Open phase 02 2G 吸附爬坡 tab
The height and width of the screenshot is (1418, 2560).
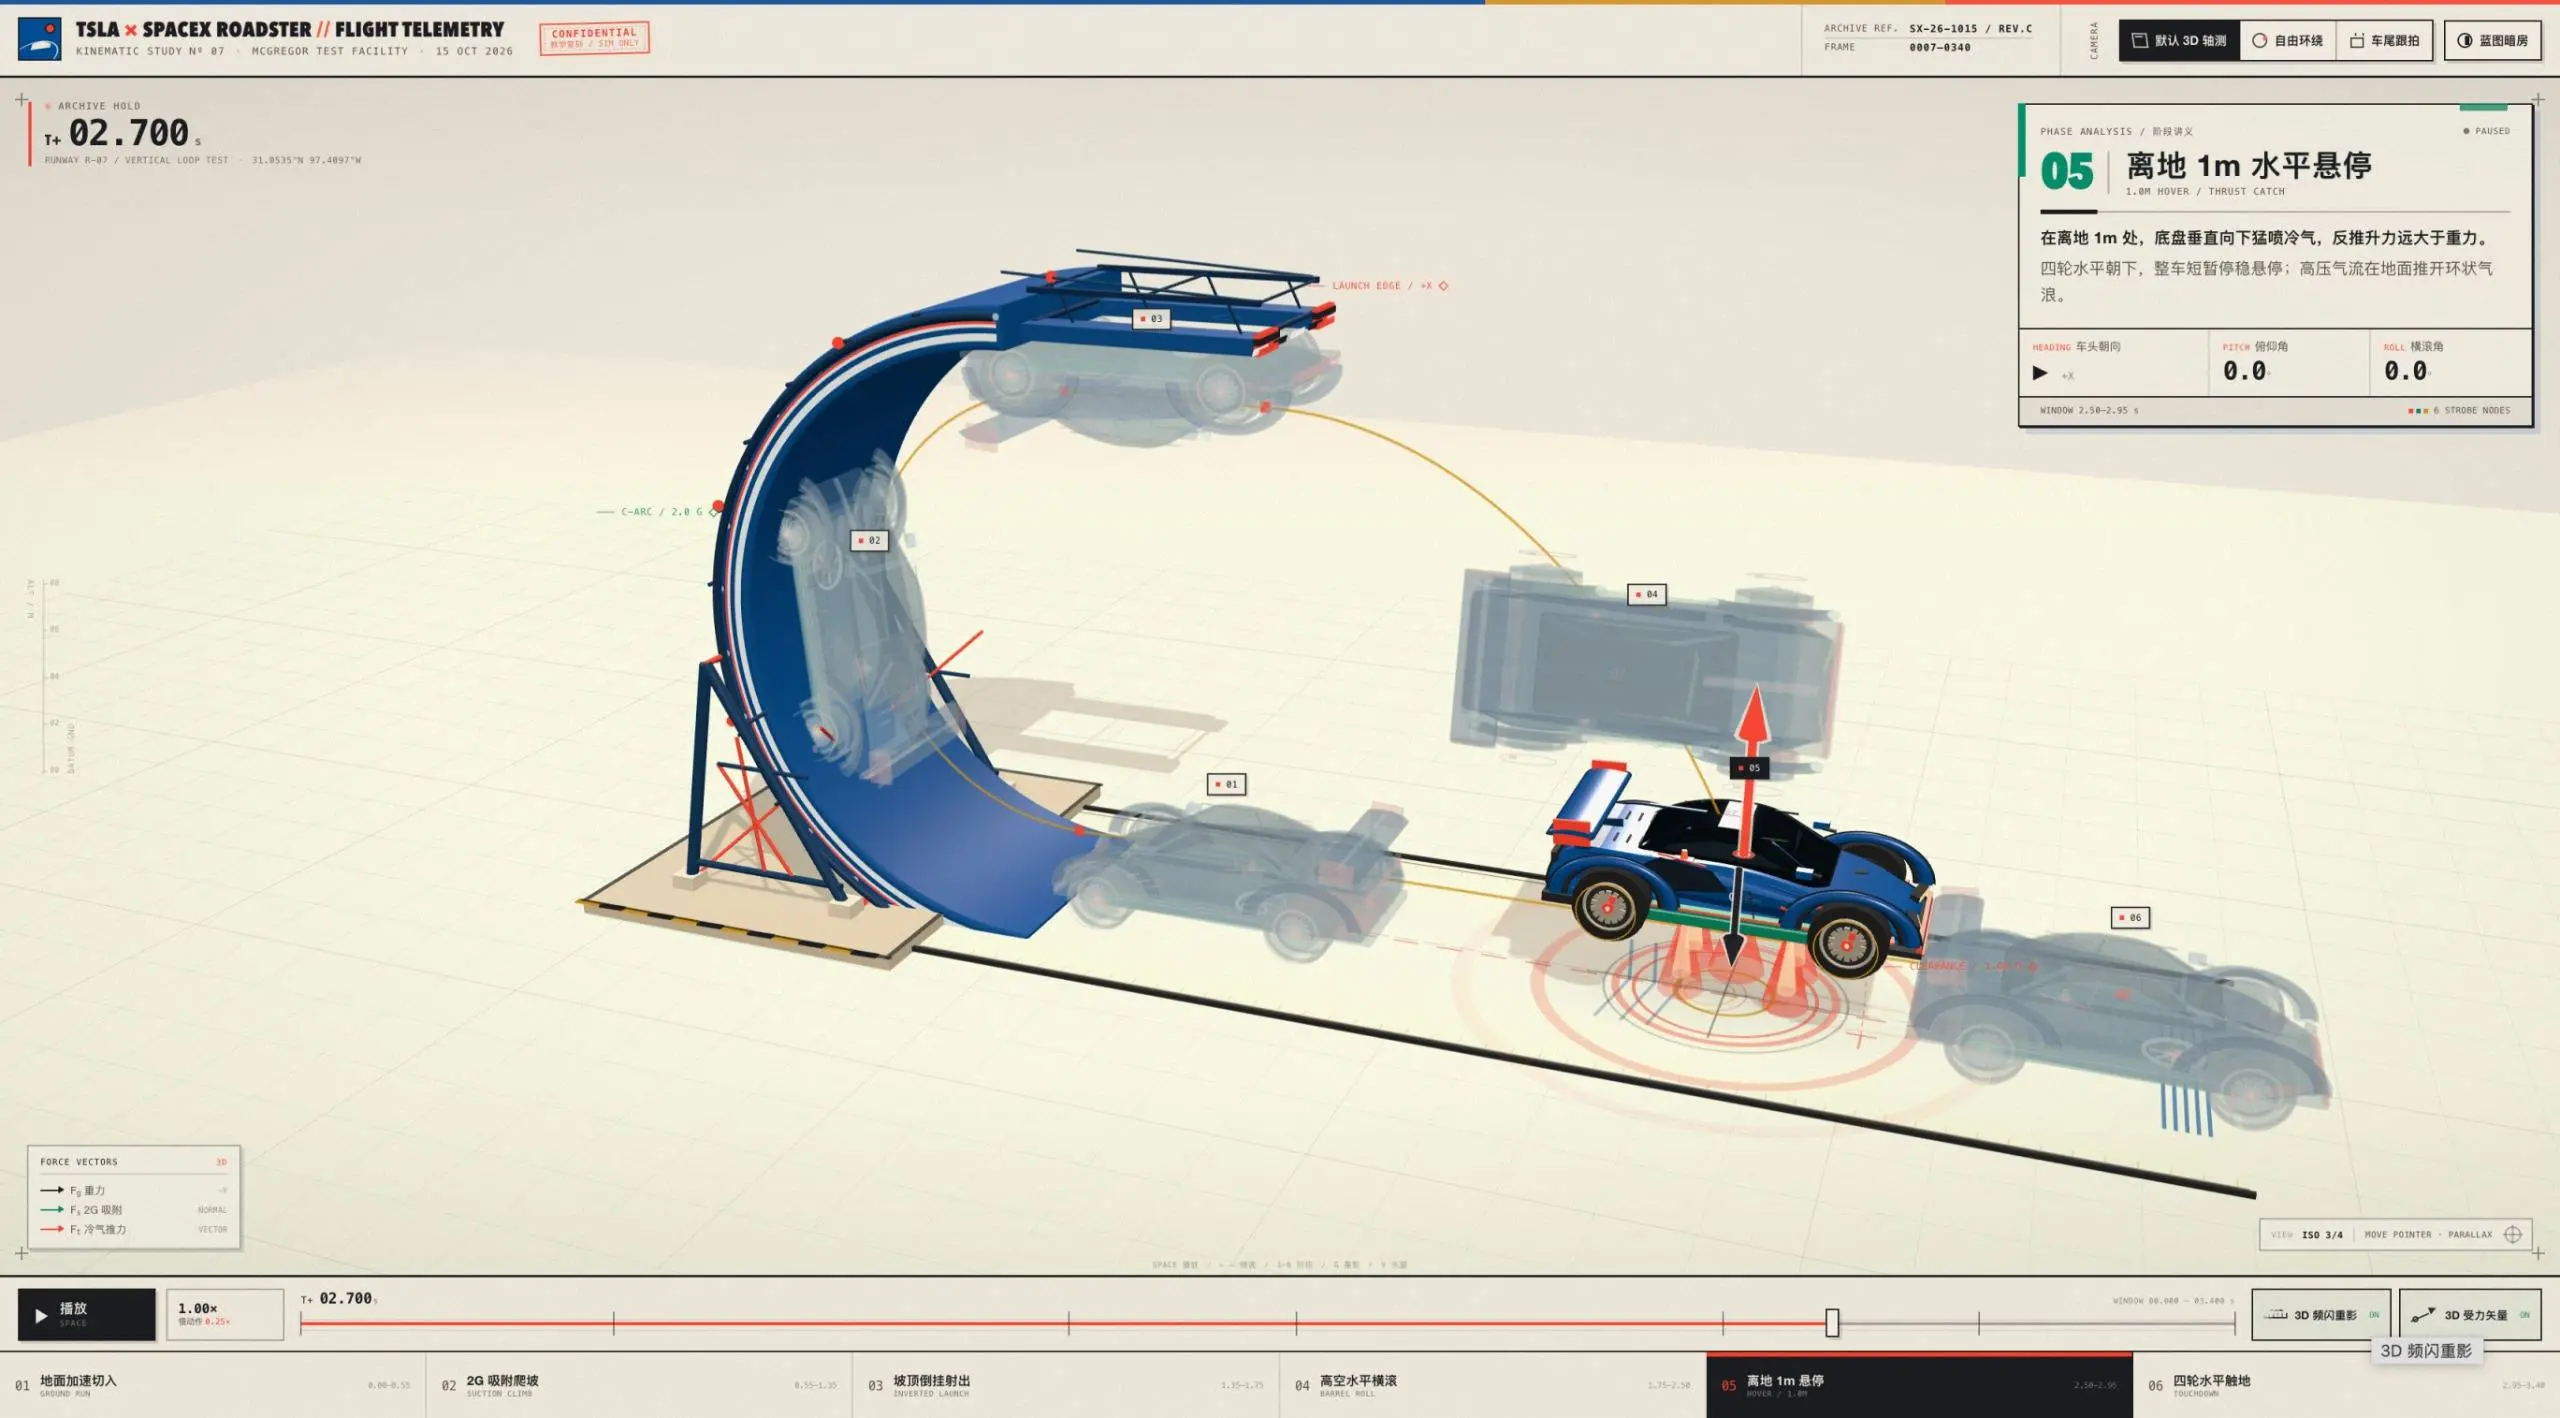pyautogui.click(x=640, y=1385)
